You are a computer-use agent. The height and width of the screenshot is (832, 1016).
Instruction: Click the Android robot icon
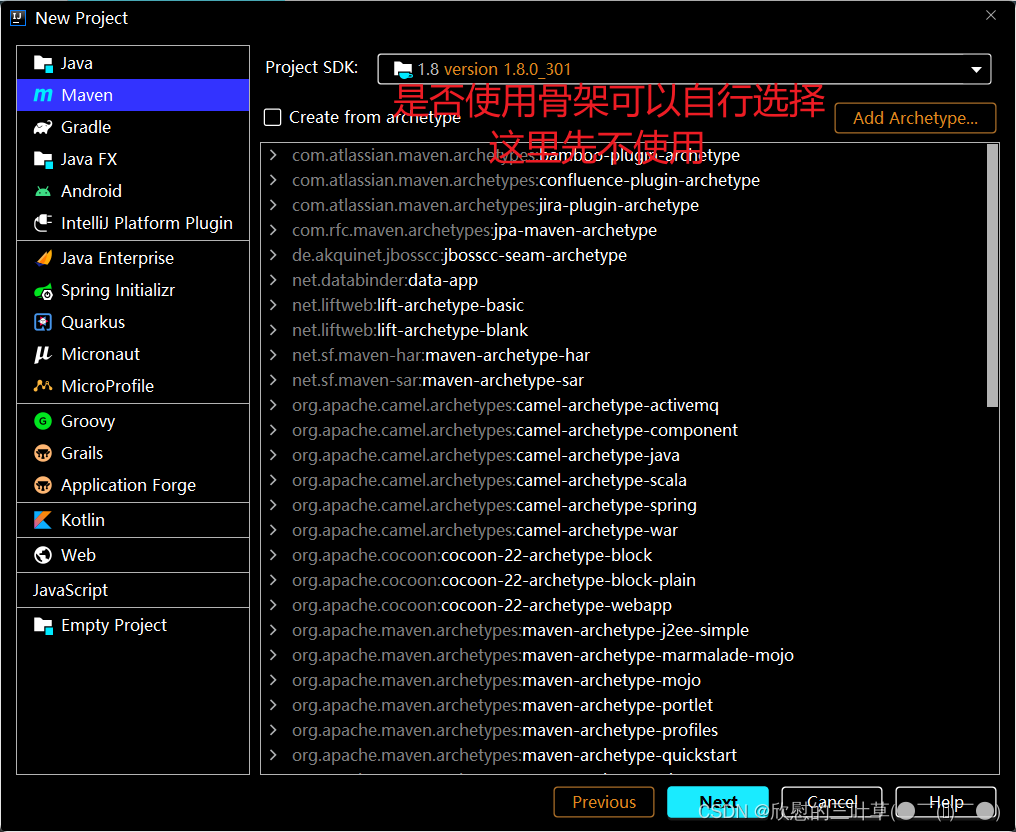43,191
